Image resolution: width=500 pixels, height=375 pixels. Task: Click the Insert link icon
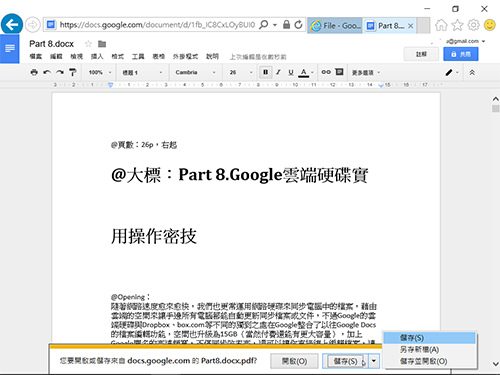coord(326,72)
